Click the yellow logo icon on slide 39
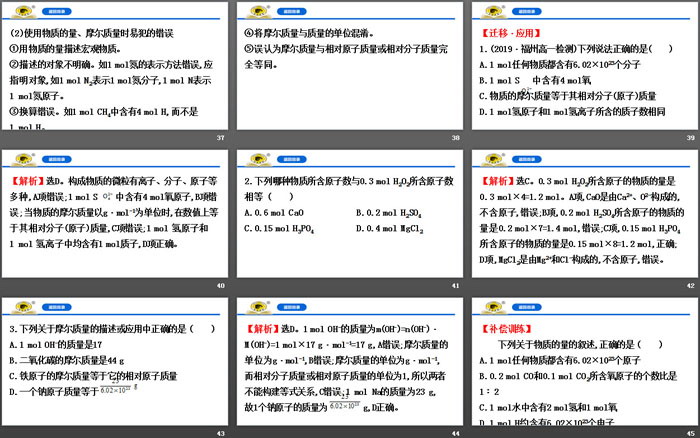 point(494,12)
